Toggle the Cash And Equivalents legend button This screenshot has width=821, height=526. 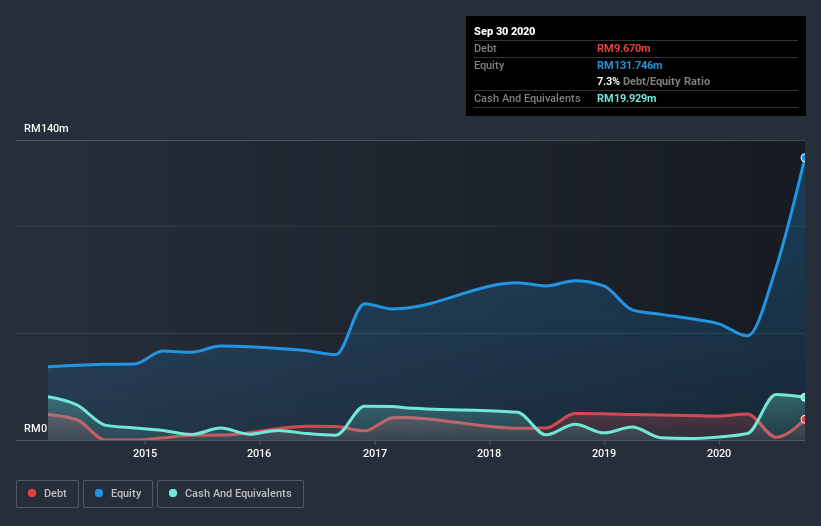[x=230, y=494]
